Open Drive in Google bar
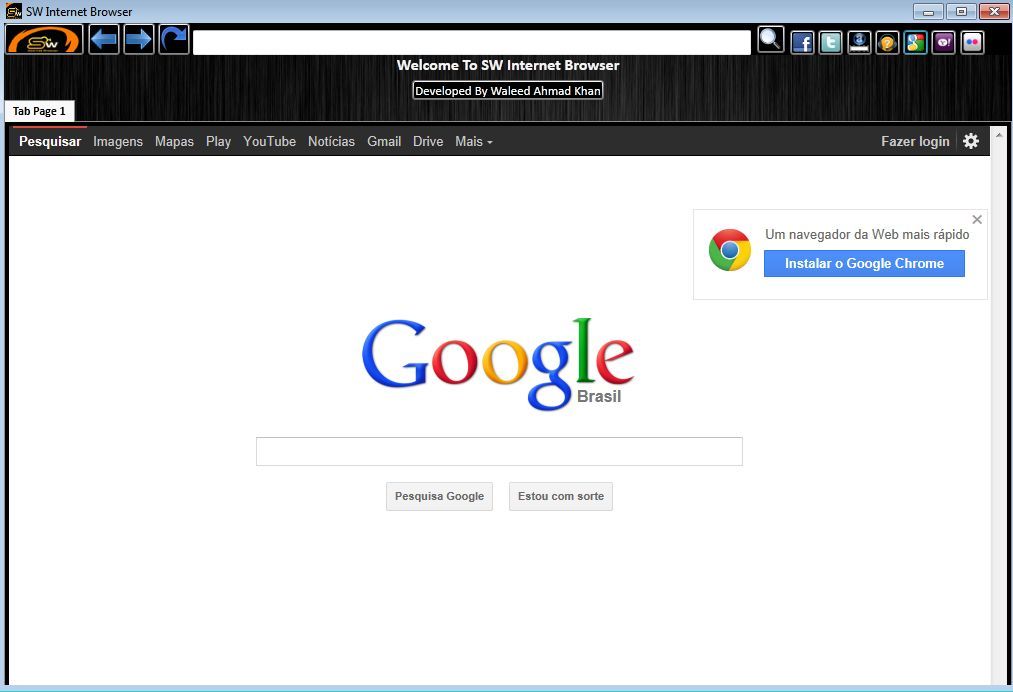 point(428,141)
